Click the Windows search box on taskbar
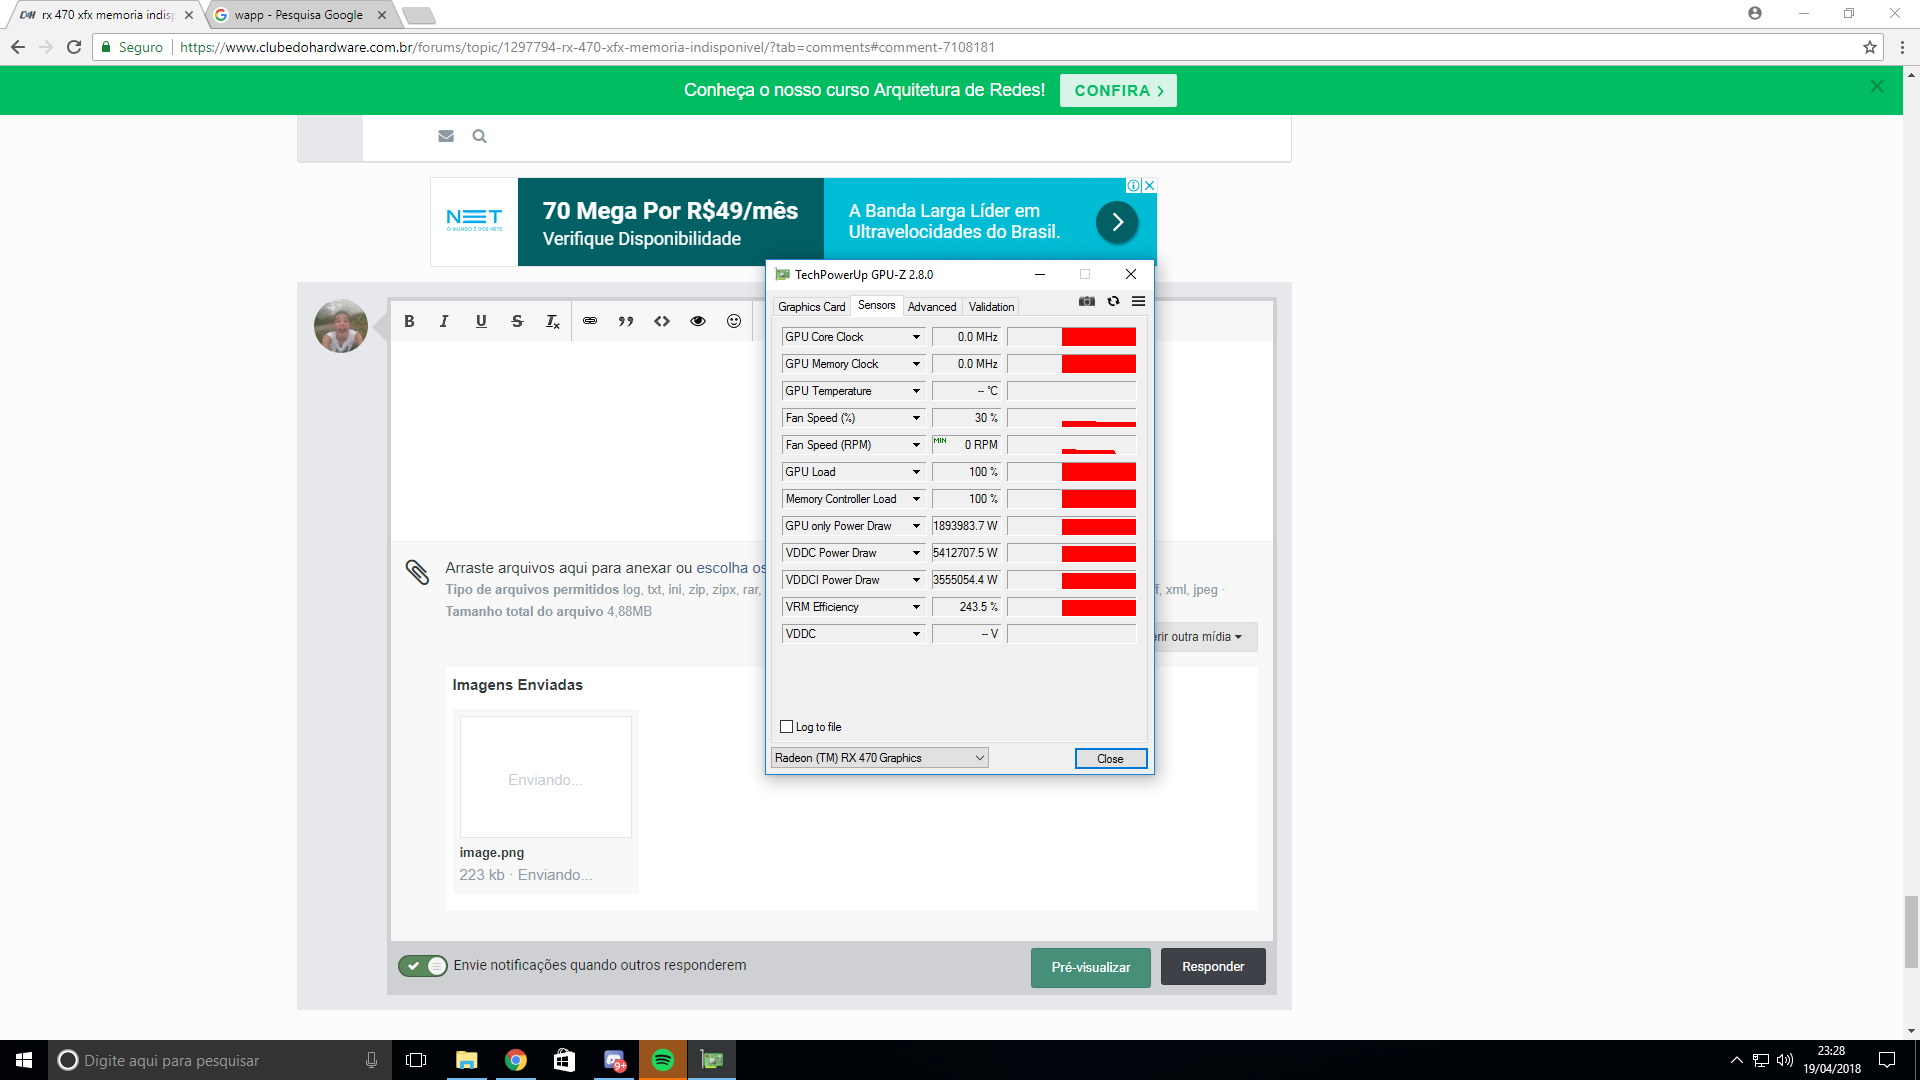Image resolution: width=1920 pixels, height=1080 pixels. [220, 1060]
